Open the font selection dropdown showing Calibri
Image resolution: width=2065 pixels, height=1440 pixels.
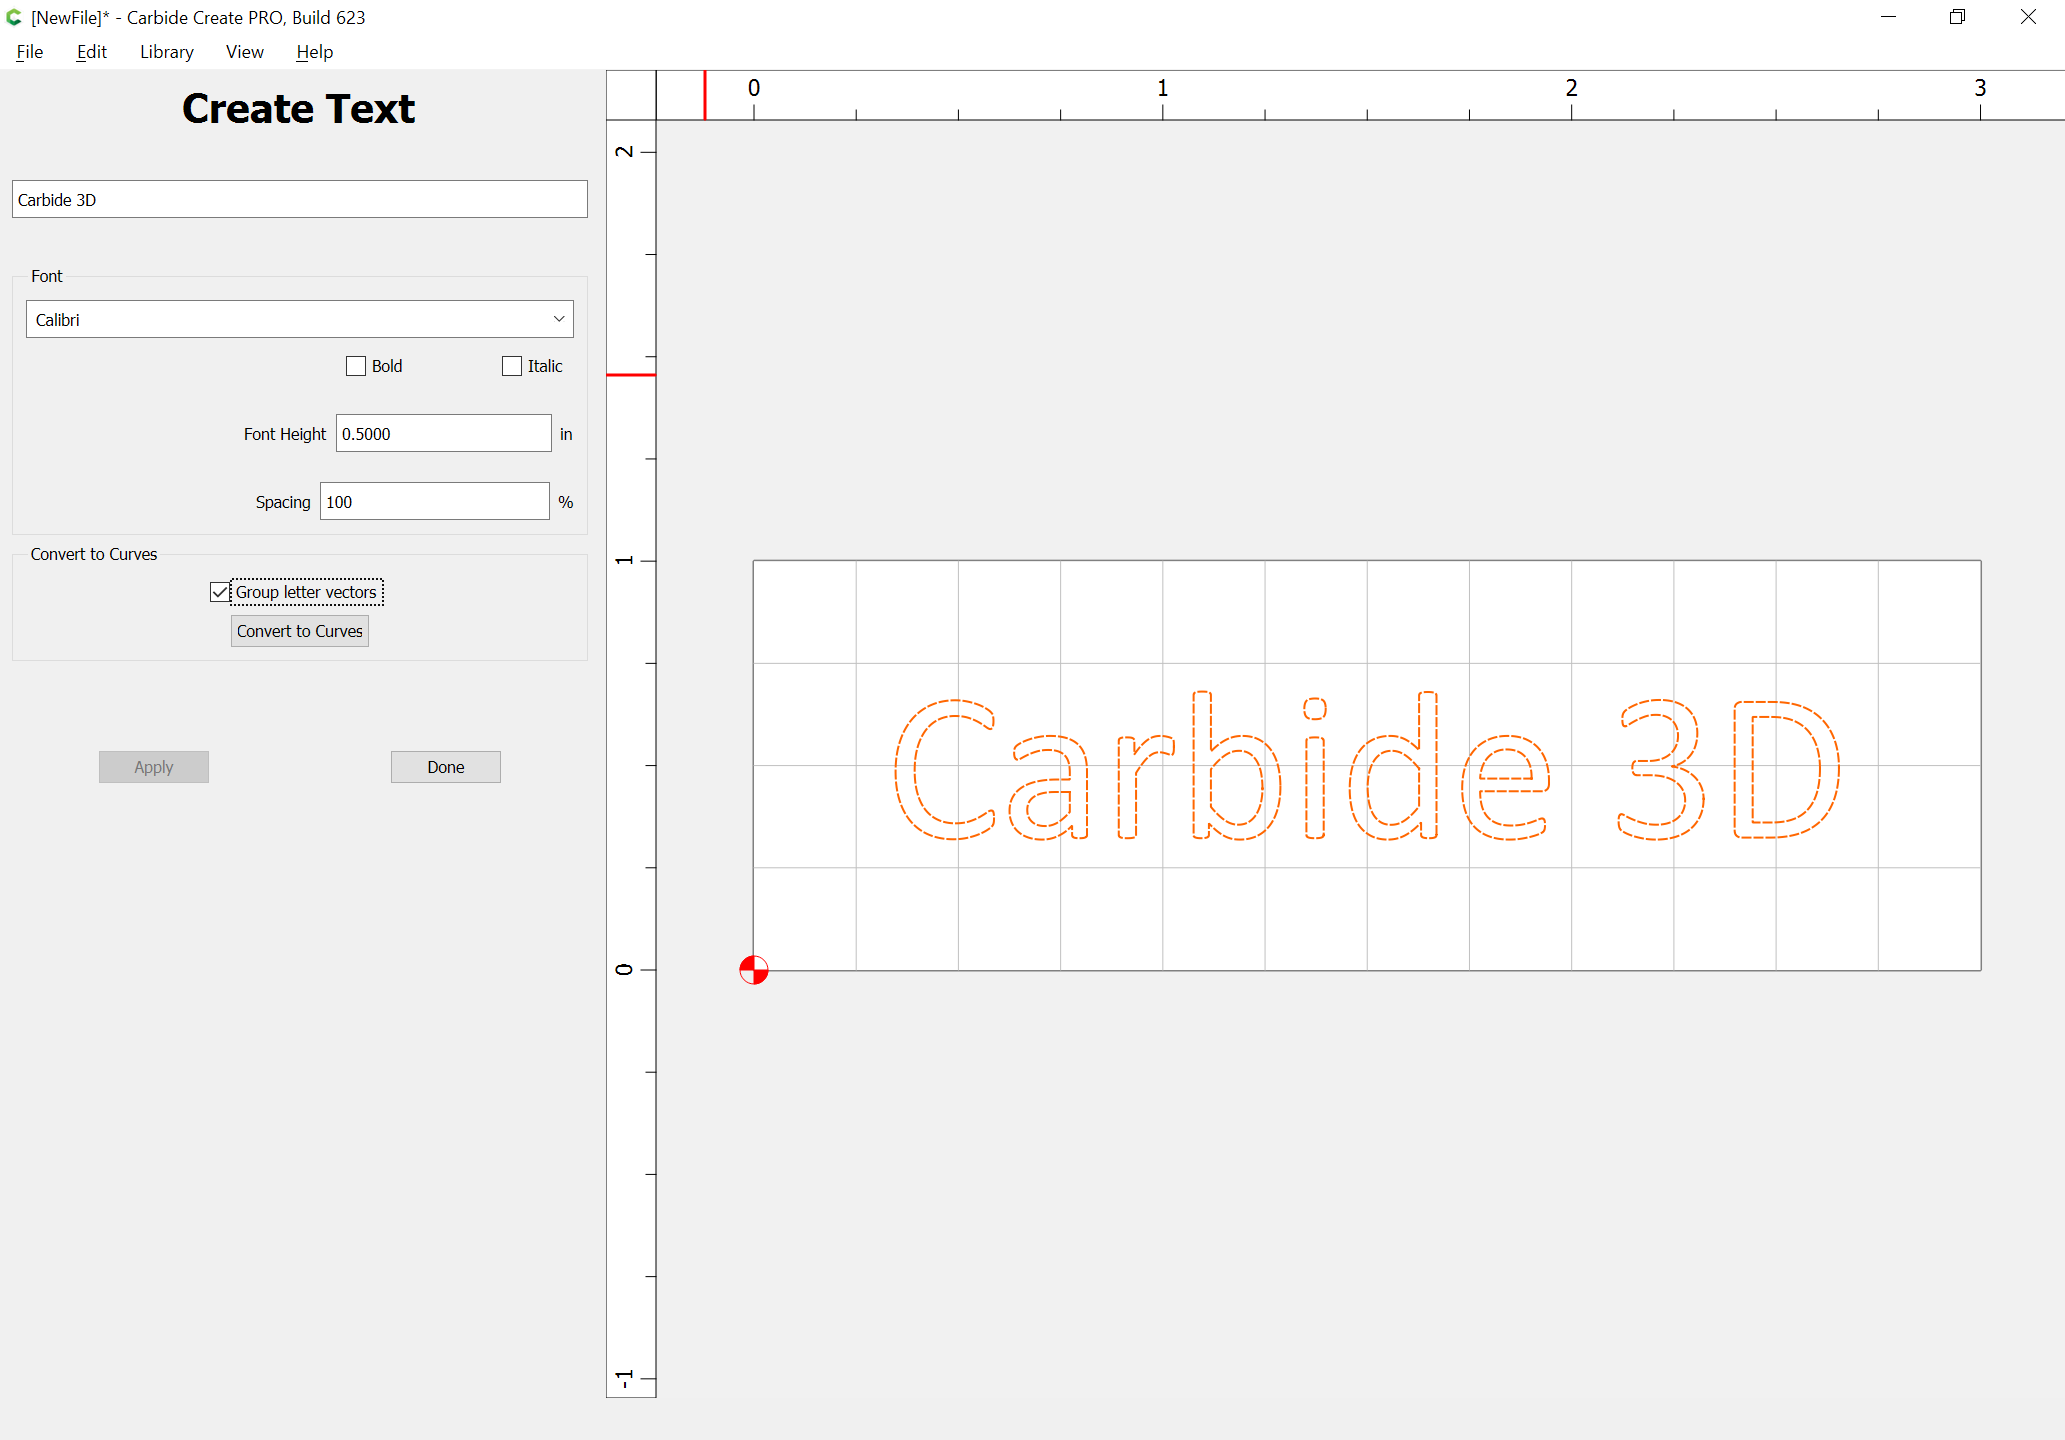tap(298, 319)
